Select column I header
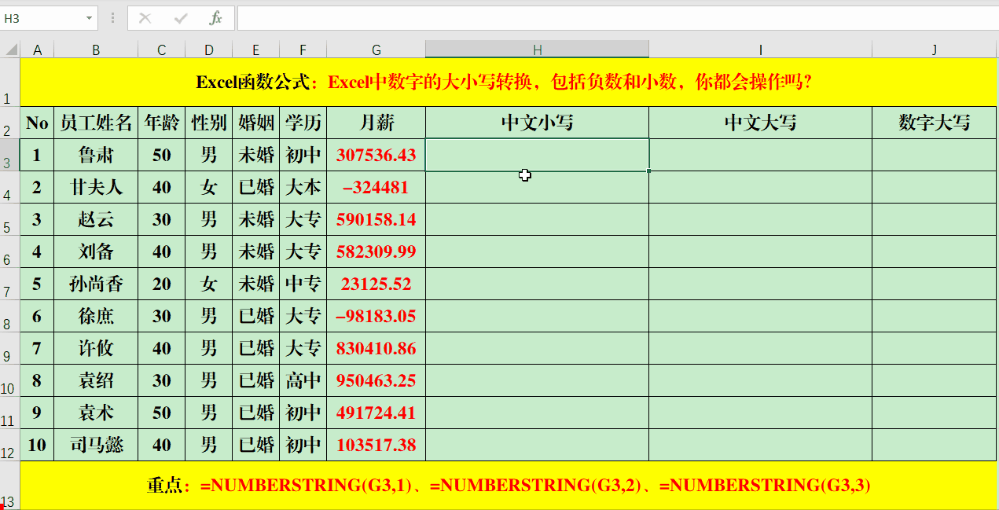999x510 pixels. pos(761,50)
